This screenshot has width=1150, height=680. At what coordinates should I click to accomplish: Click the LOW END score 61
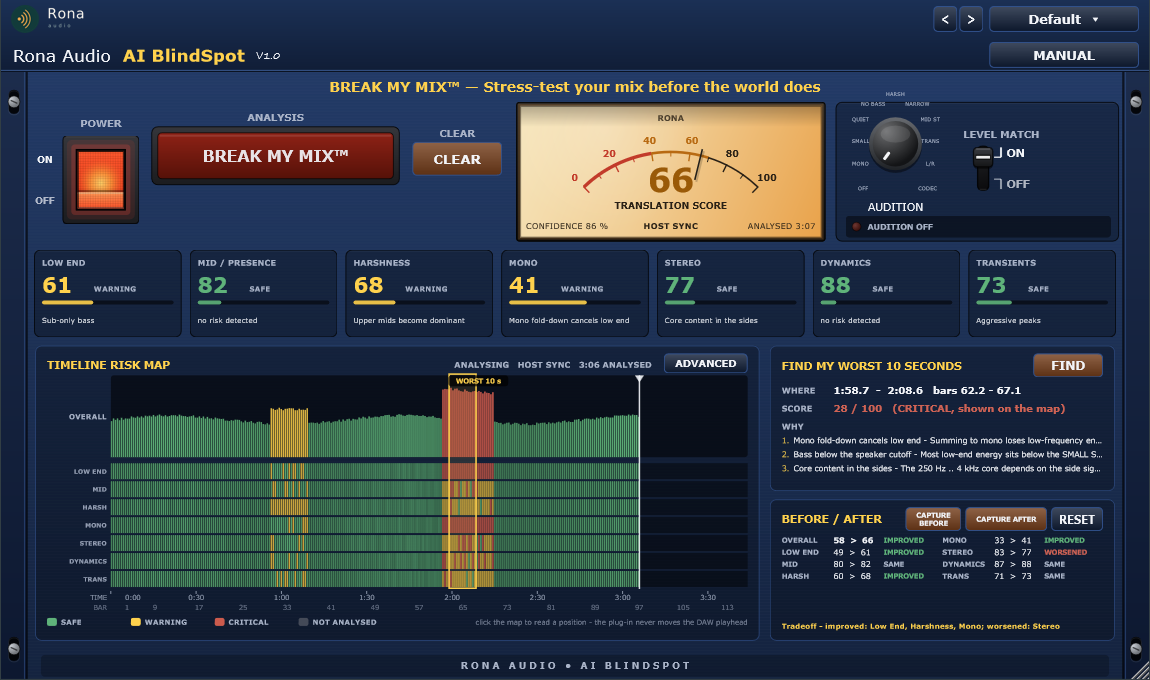(x=56, y=285)
